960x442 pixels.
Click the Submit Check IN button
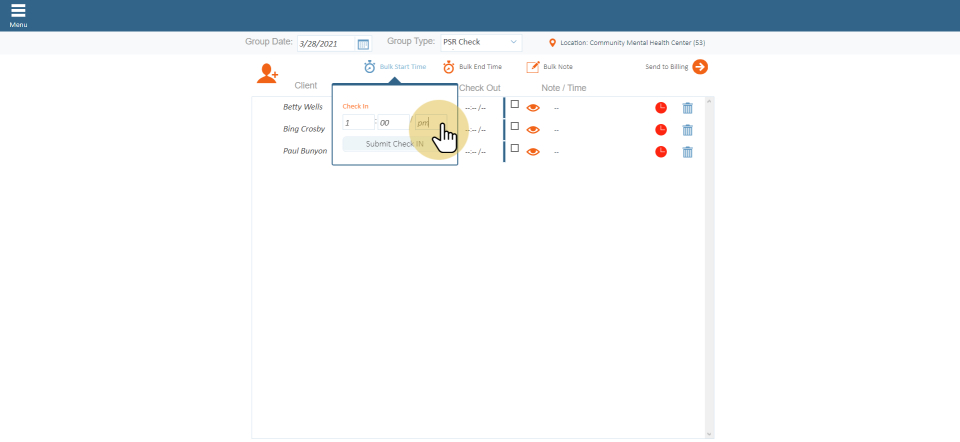(394, 144)
